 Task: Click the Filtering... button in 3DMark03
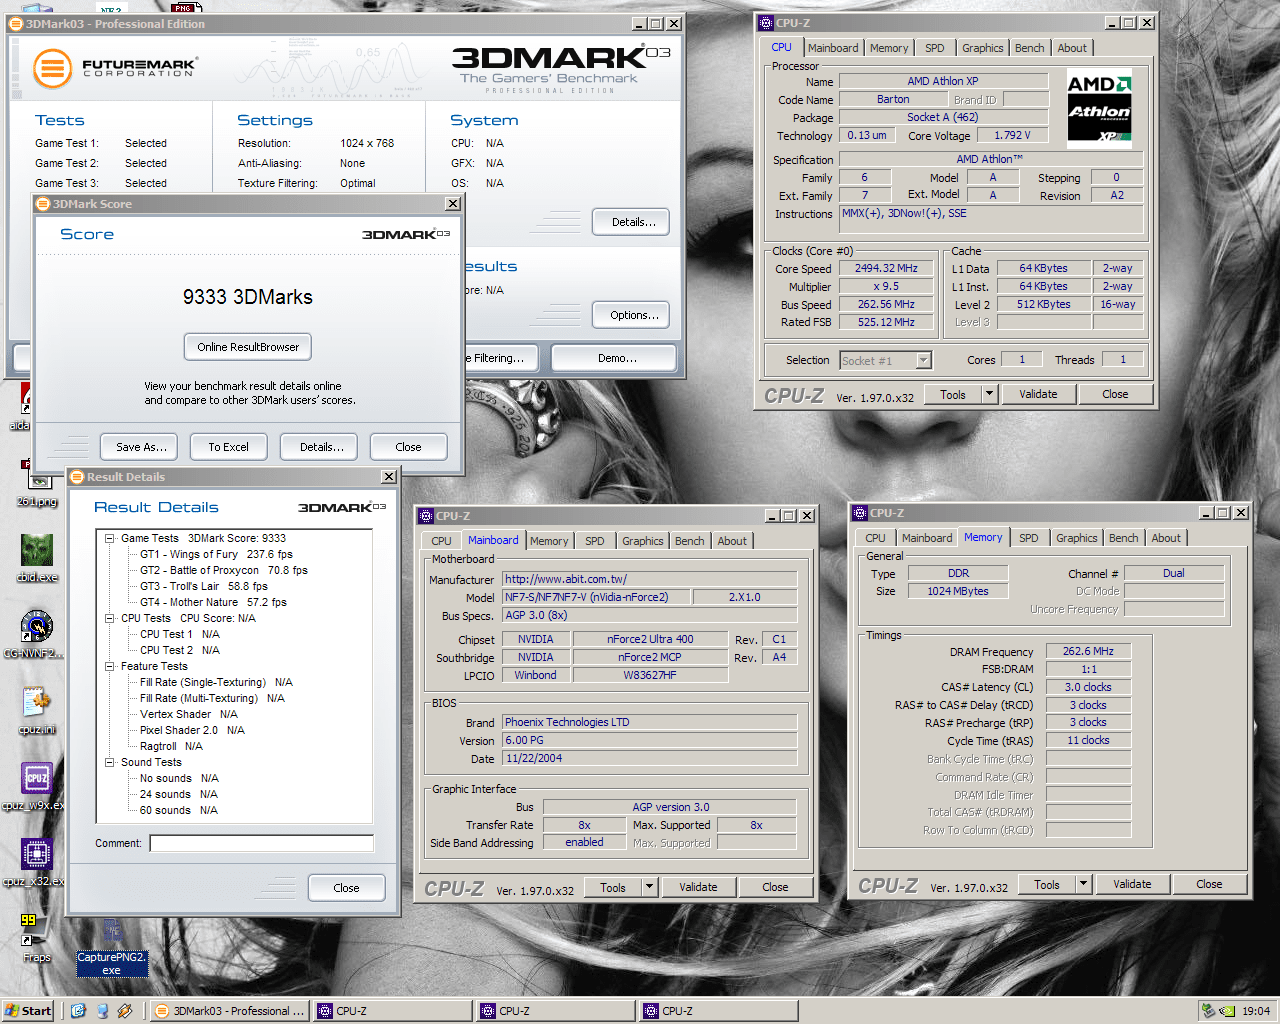coord(502,358)
